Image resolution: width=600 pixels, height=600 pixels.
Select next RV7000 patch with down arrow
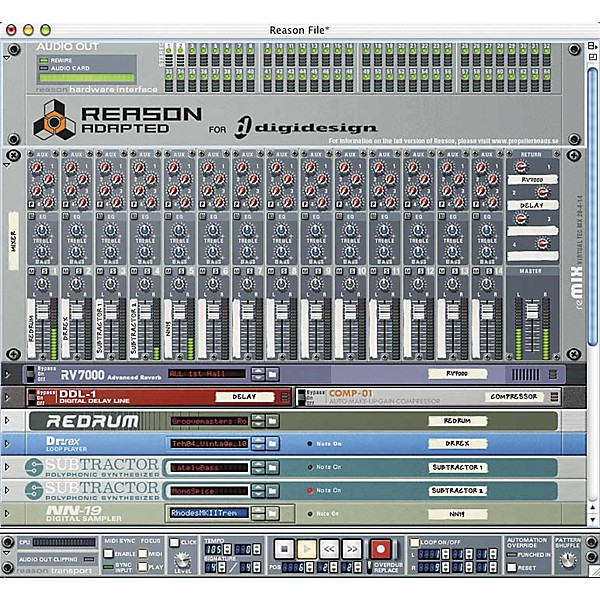[x=258, y=377]
